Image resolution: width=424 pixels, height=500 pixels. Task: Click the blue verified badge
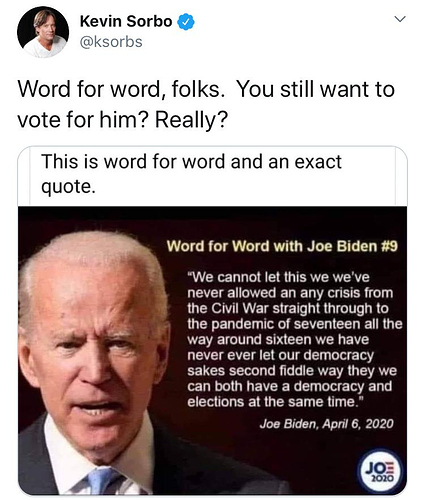click(186, 22)
